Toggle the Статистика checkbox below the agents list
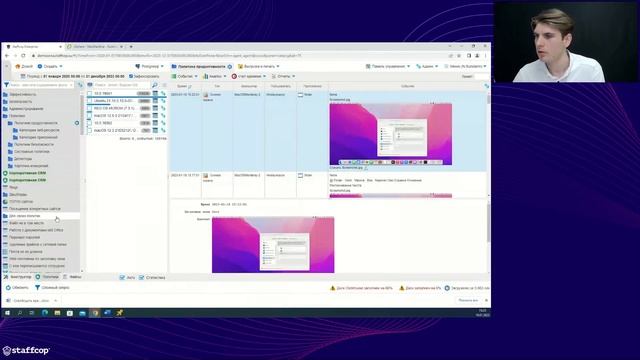This screenshot has width=640, height=360. point(142,278)
